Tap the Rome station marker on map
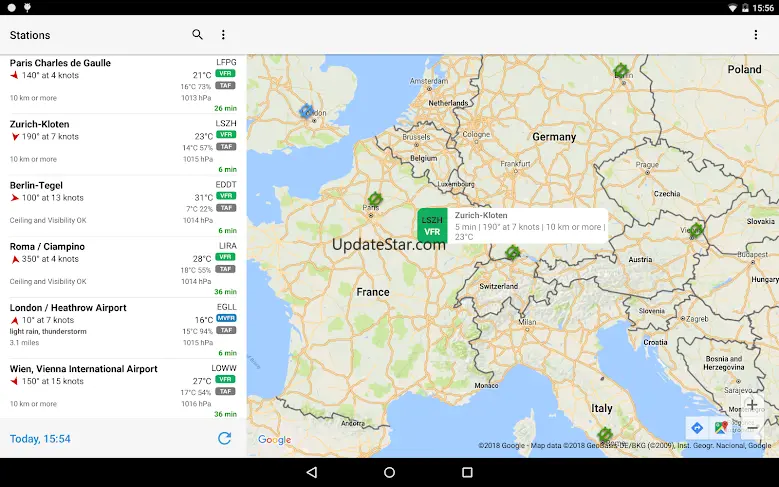Screen dimensions: 779x487 click(x=605, y=435)
